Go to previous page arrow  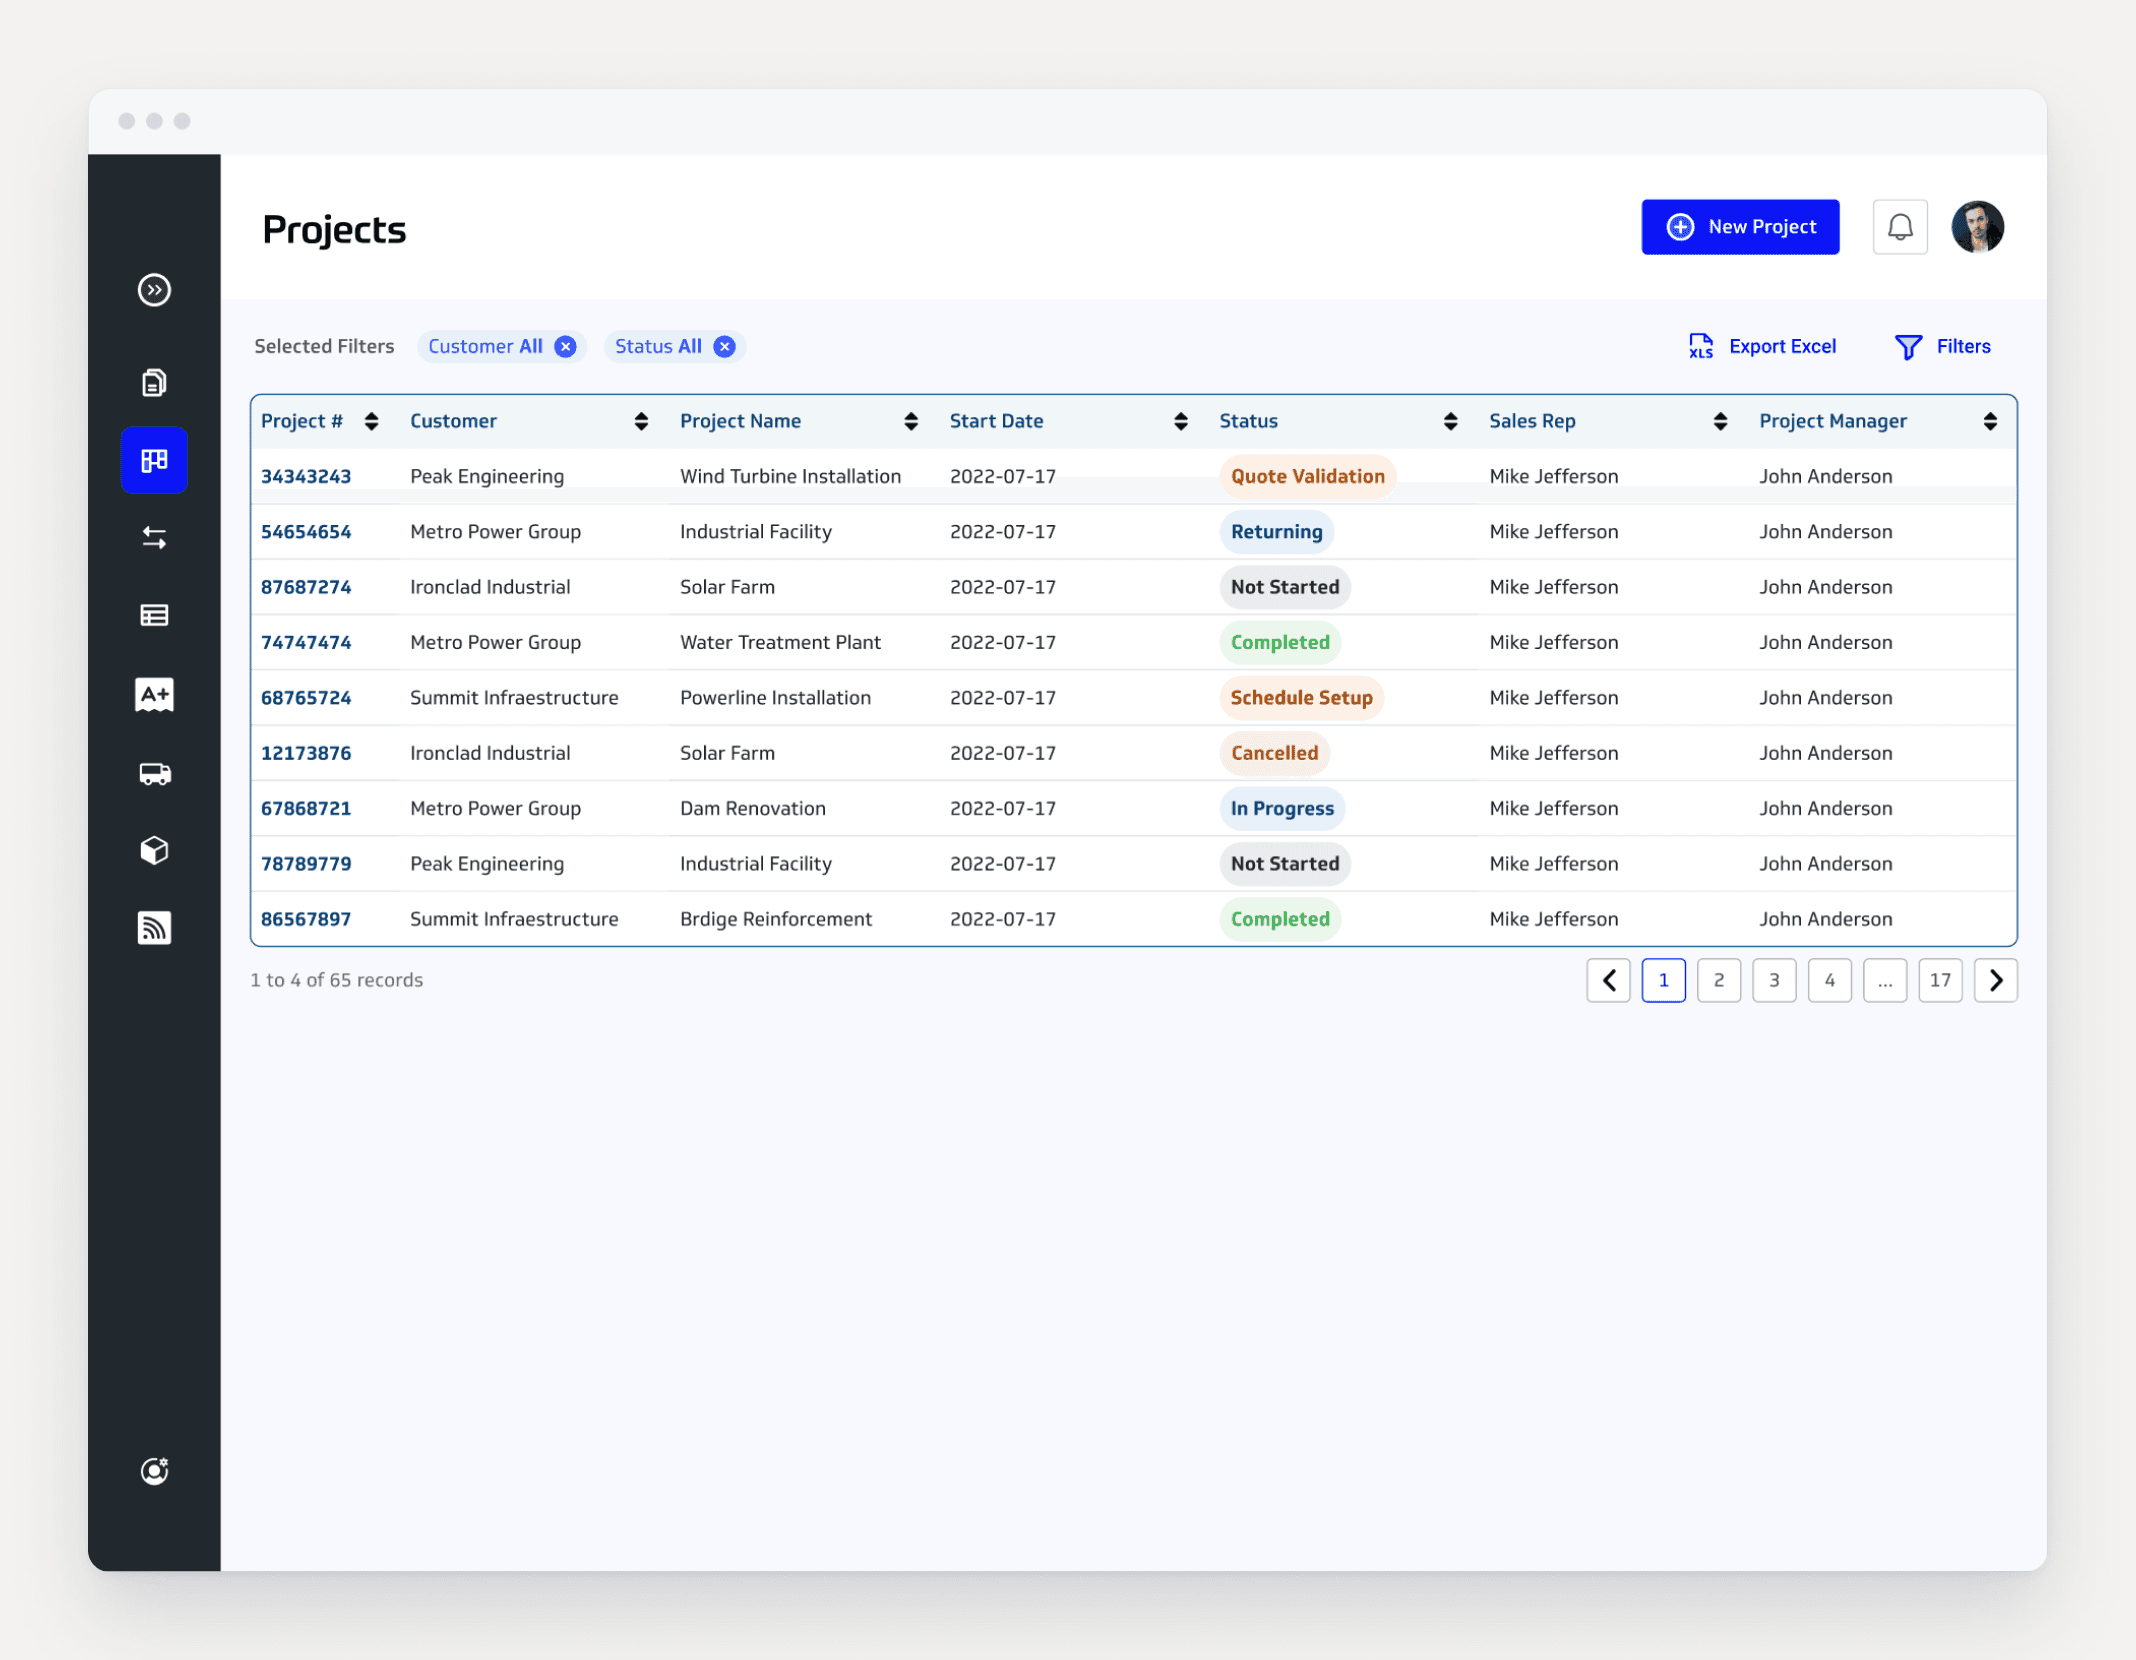tap(1608, 980)
